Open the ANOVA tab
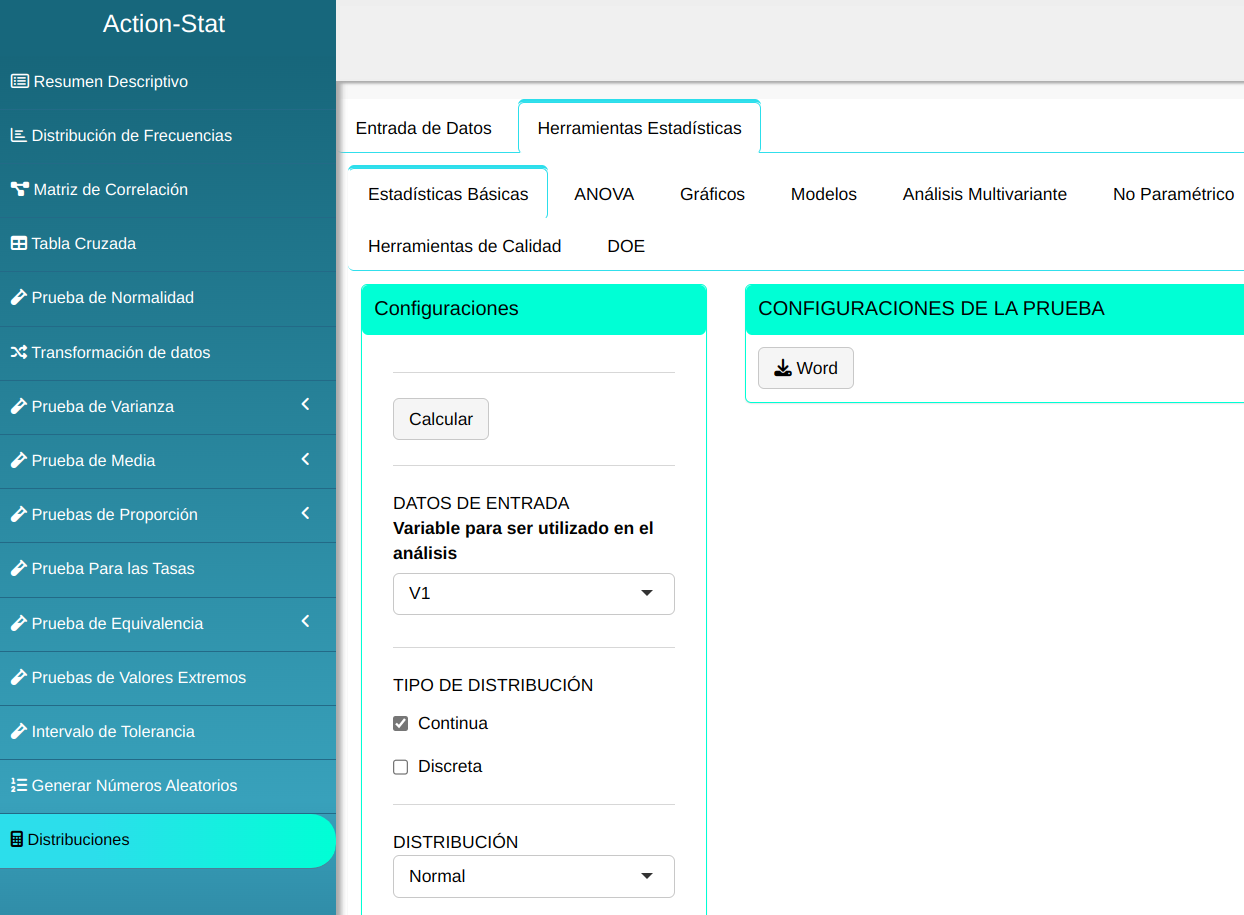 604,194
